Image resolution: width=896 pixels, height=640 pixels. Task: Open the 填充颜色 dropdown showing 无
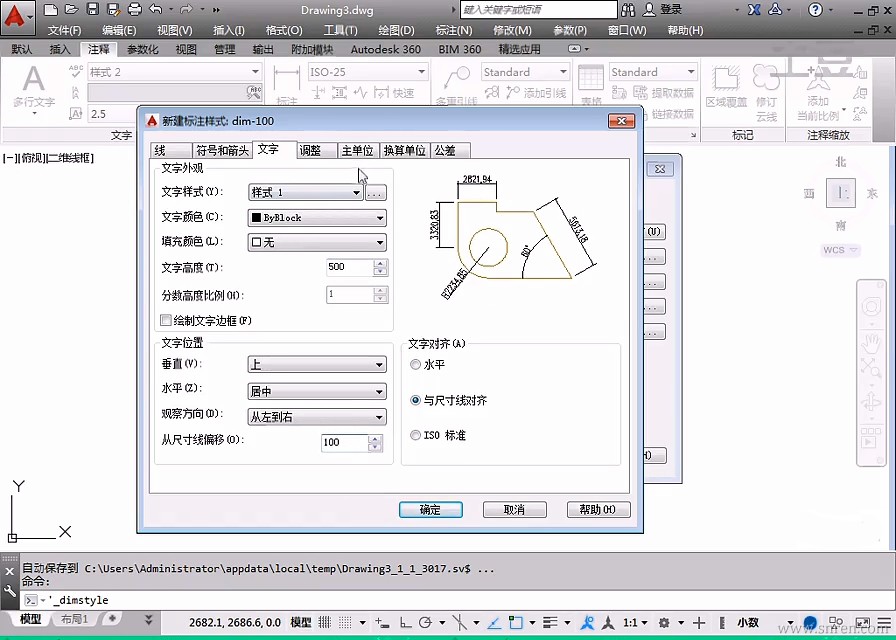tap(317, 242)
